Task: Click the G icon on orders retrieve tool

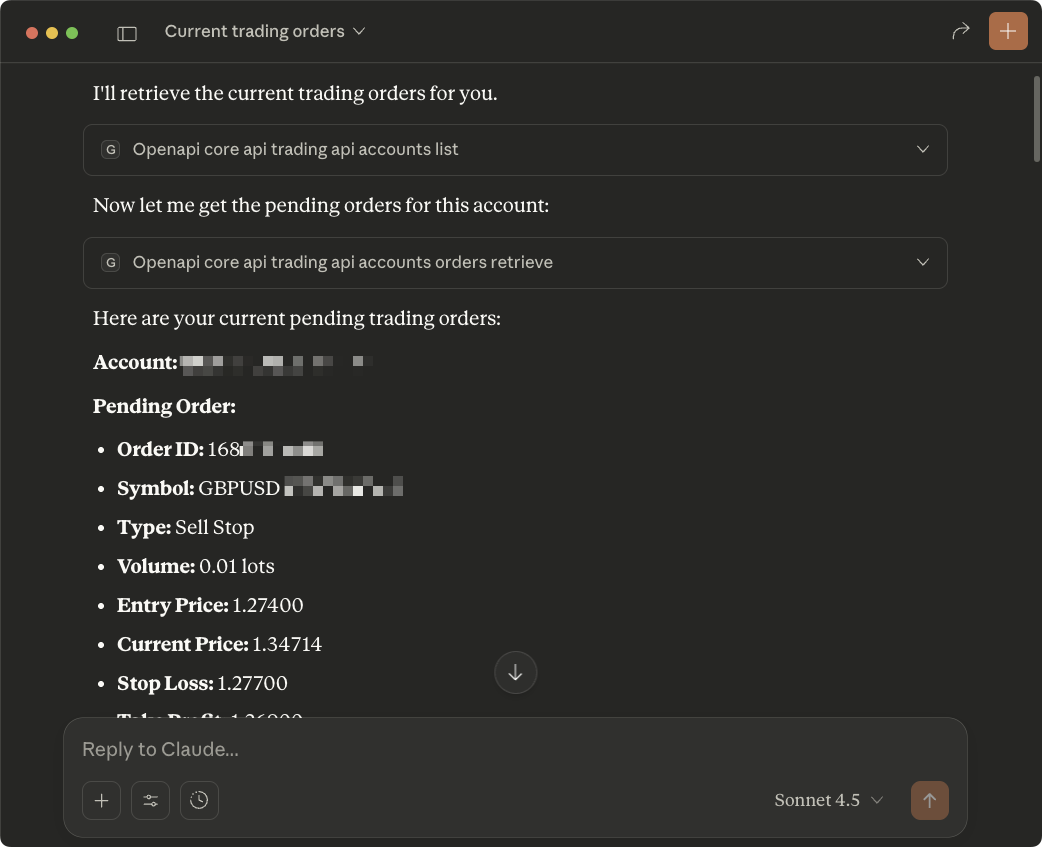Action: [x=111, y=263]
